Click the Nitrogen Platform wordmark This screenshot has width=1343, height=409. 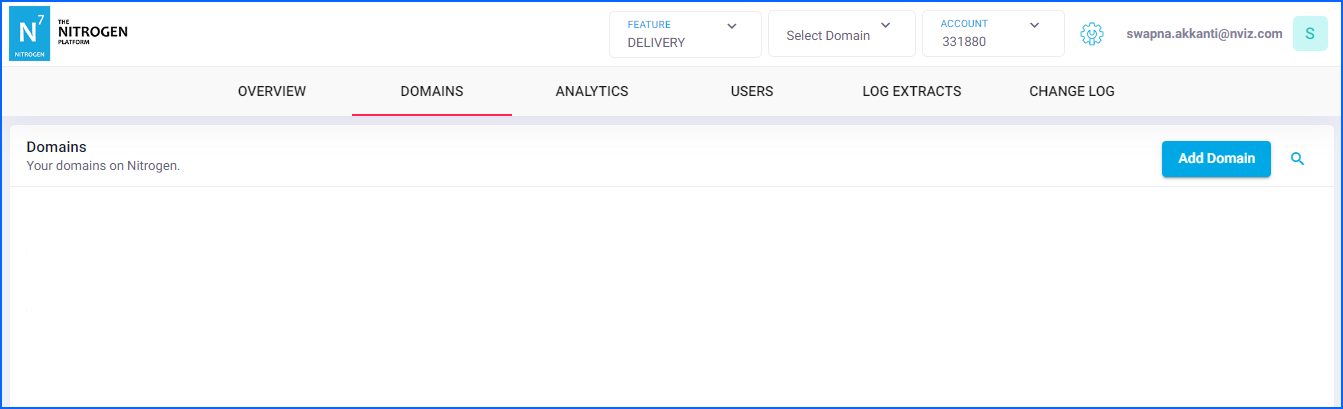[x=93, y=33]
